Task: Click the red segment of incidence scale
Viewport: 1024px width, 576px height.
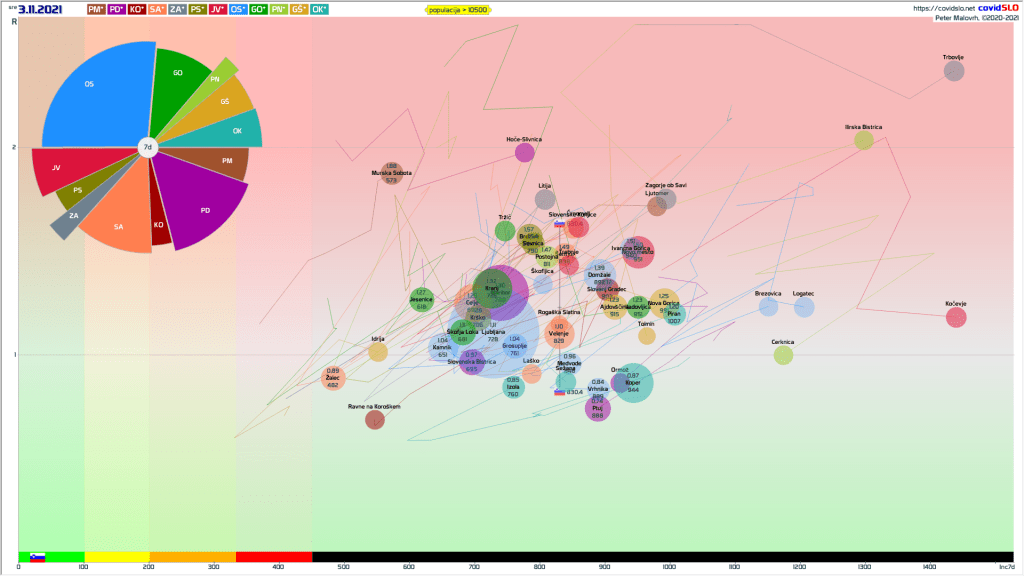Action: pos(273,557)
